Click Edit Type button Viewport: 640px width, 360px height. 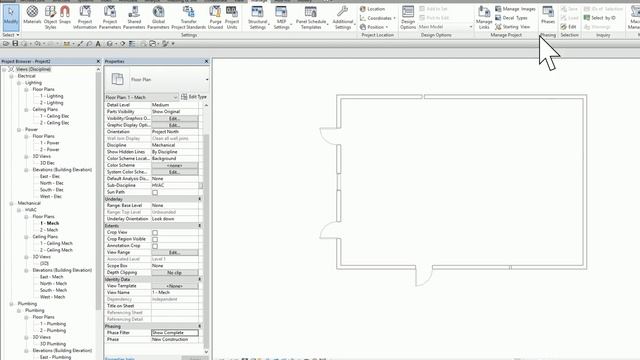click(x=194, y=97)
